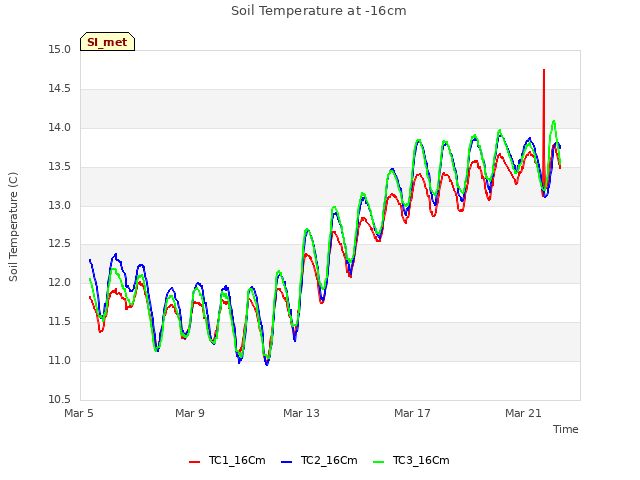Click the Time x-axis label
640x480 pixels.
point(565,429)
